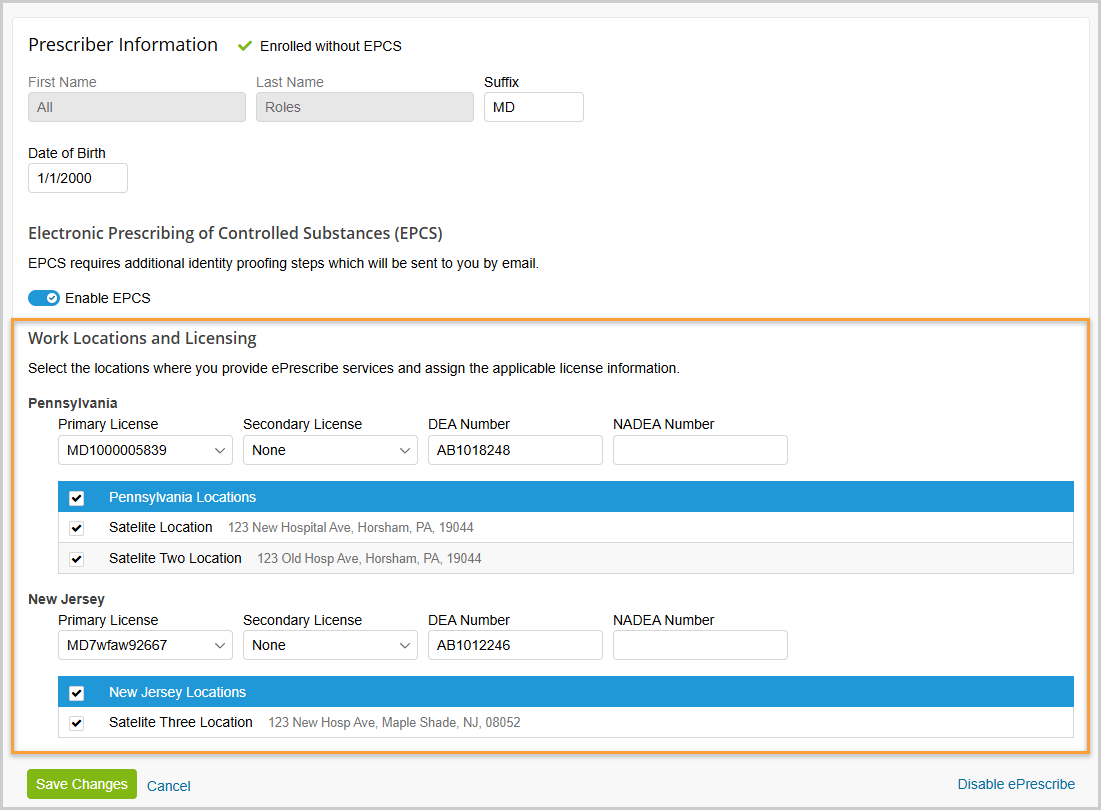Open New Jersey Primary License dropdown
Screen dimensions: 1101x810
145,646
